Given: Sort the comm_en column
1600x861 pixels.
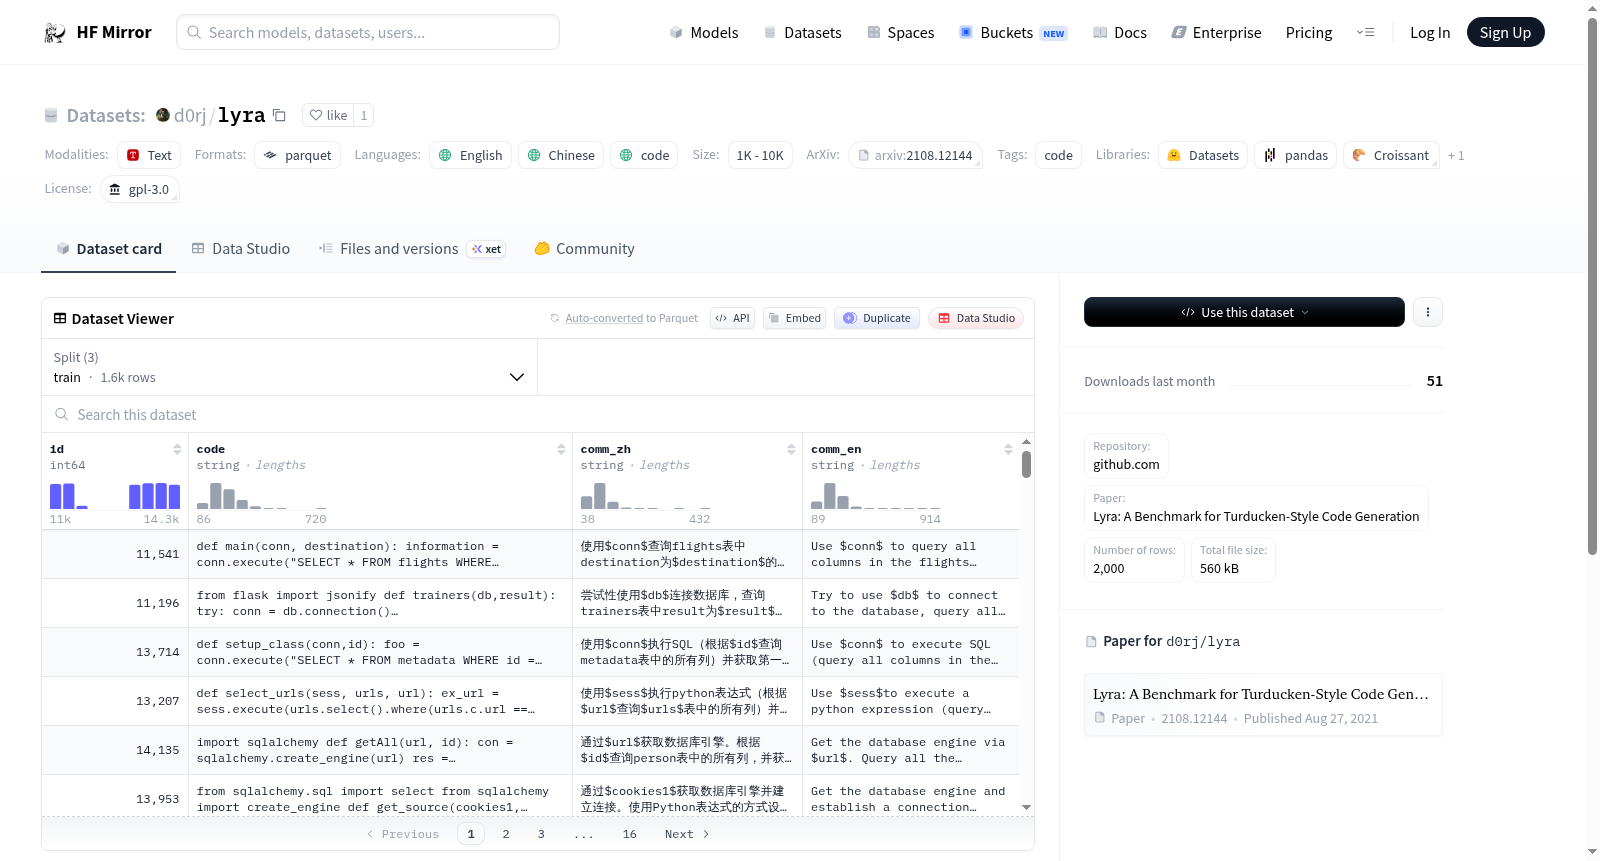Looking at the screenshot, I should (1008, 449).
